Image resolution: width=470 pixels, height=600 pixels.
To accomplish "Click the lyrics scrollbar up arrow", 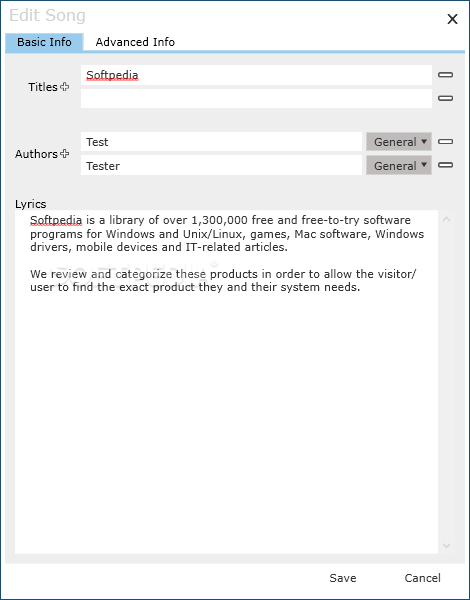I will coord(446,219).
